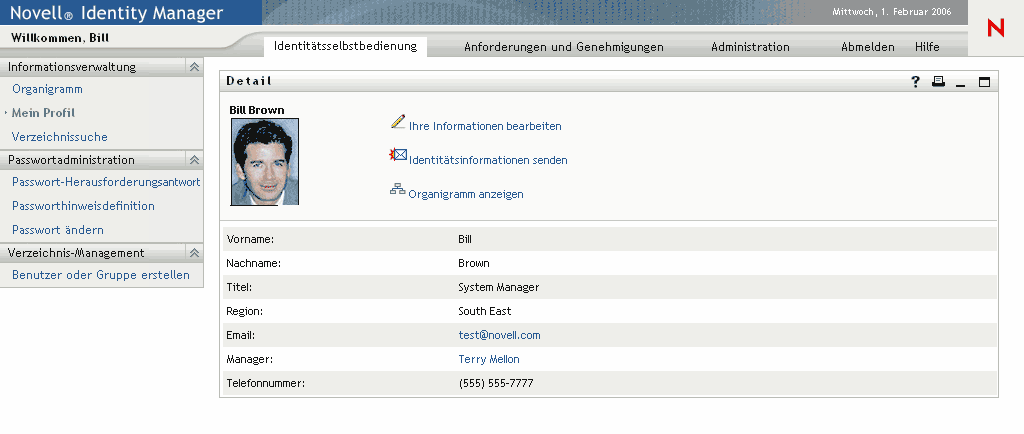
Task: Click Identitätsinformationen senden link
Action: point(488,161)
